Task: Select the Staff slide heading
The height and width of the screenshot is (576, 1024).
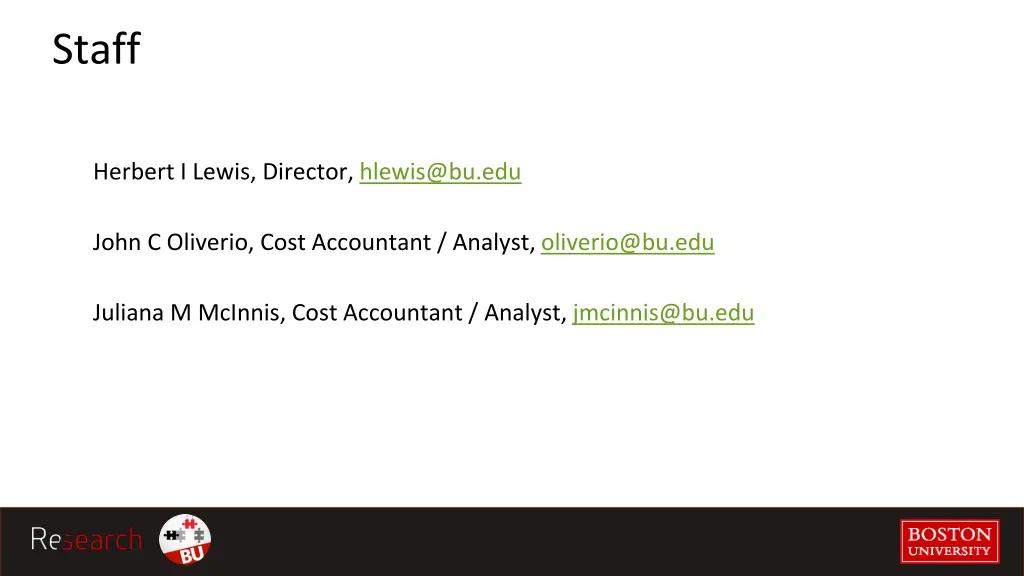Action: coord(97,49)
